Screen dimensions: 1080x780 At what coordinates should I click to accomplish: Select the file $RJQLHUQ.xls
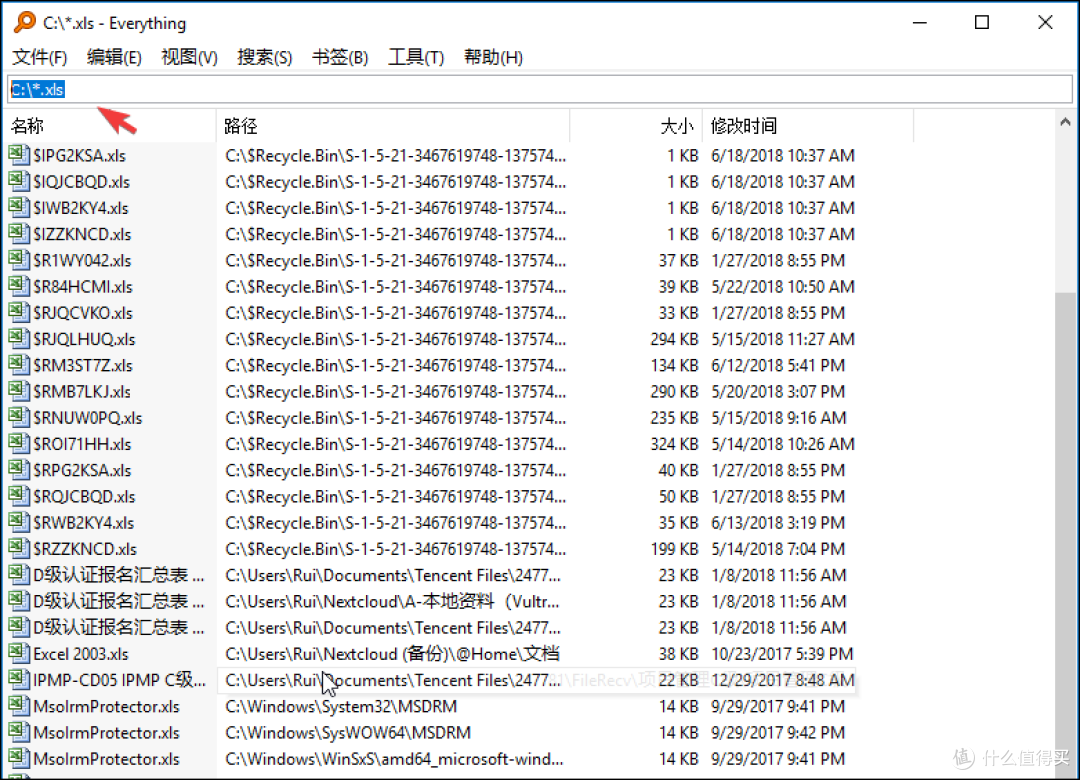coord(84,339)
